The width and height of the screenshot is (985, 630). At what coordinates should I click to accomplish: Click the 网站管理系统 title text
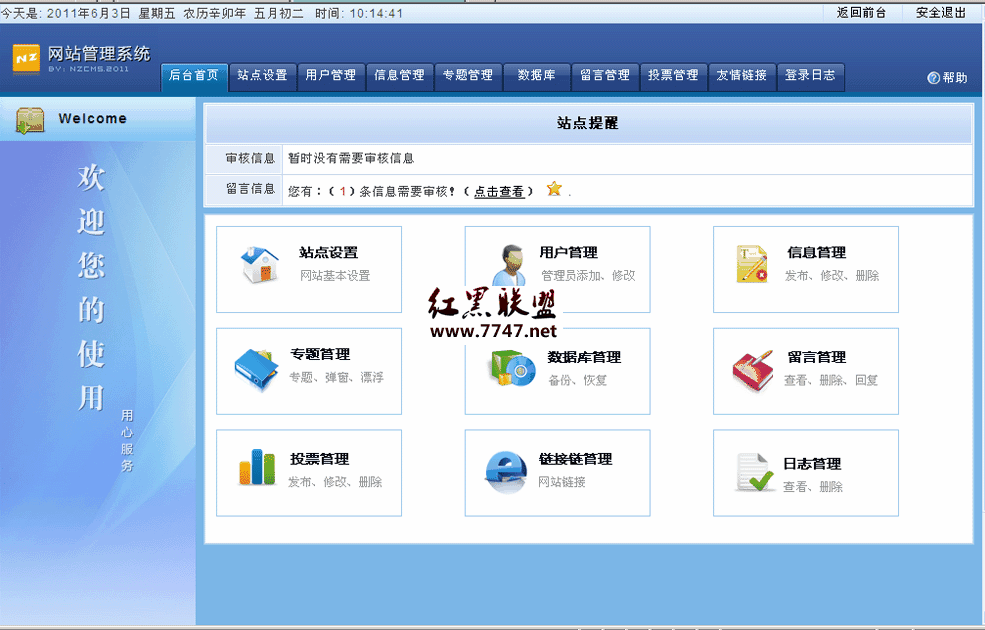point(99,53)
